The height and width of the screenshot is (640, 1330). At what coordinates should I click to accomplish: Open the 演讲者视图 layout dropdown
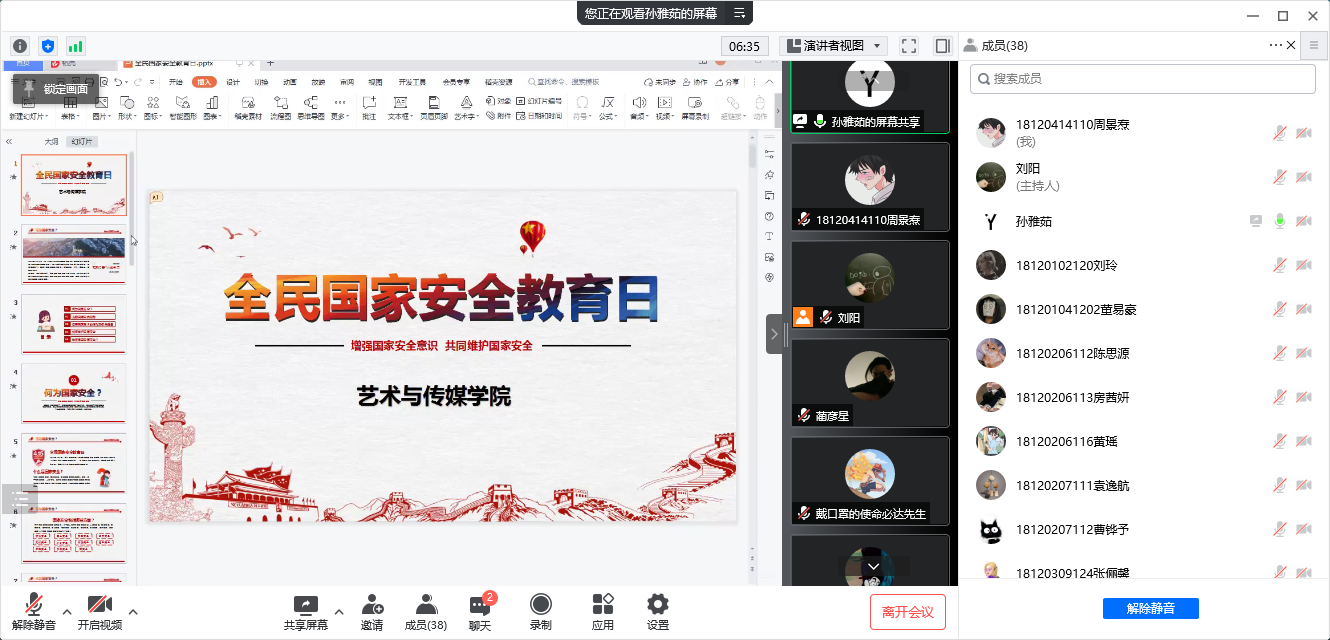(834, 46)
